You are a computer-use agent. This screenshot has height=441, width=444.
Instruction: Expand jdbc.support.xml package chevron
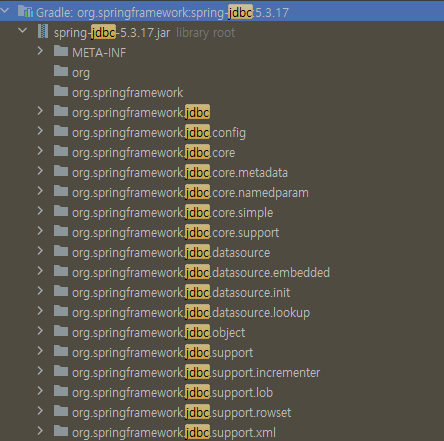click(40, 431)
